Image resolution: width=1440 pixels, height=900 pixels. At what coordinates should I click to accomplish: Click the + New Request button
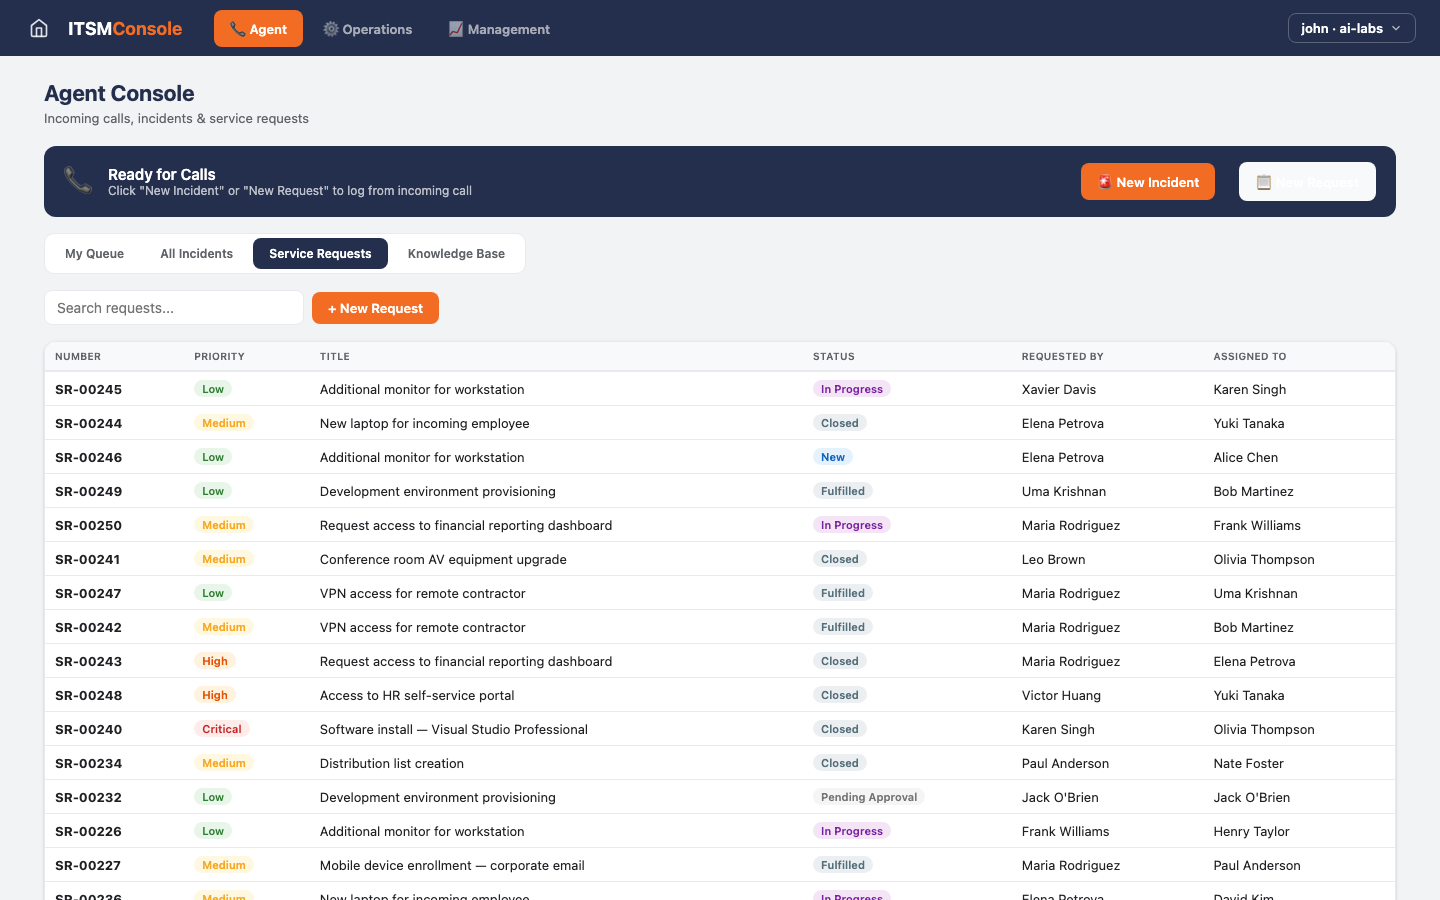point(375,308)
